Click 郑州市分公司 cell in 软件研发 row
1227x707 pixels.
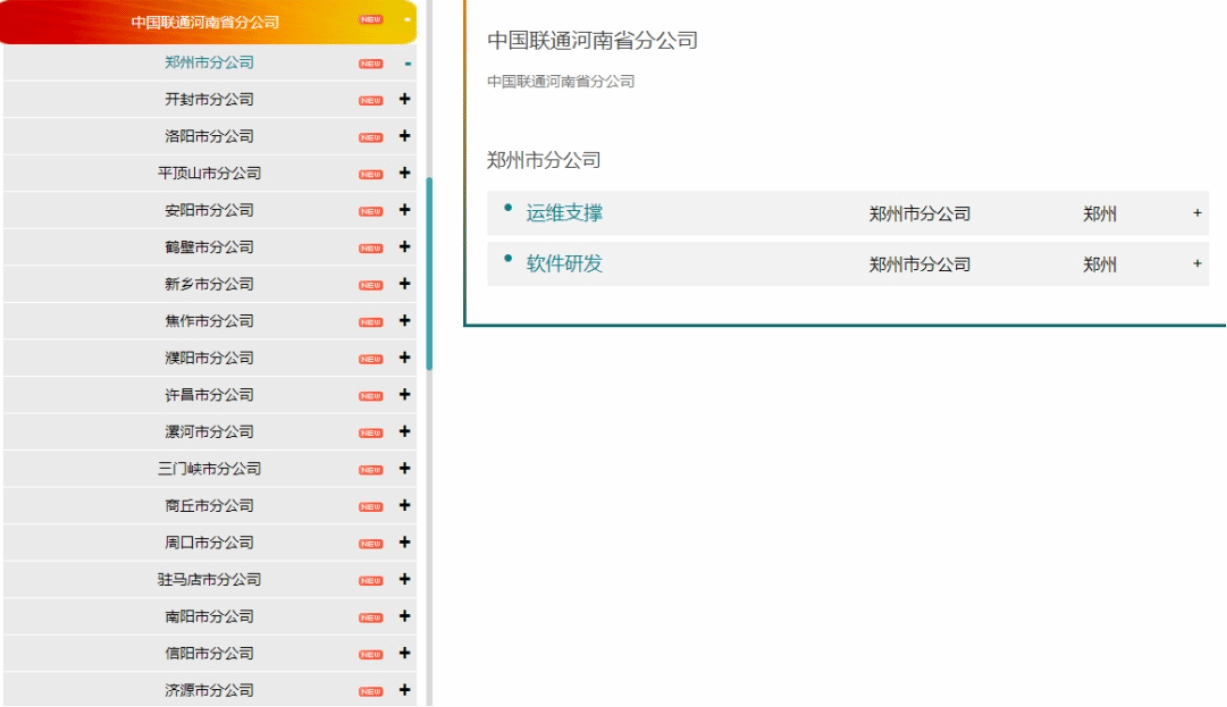pos(920,265)
